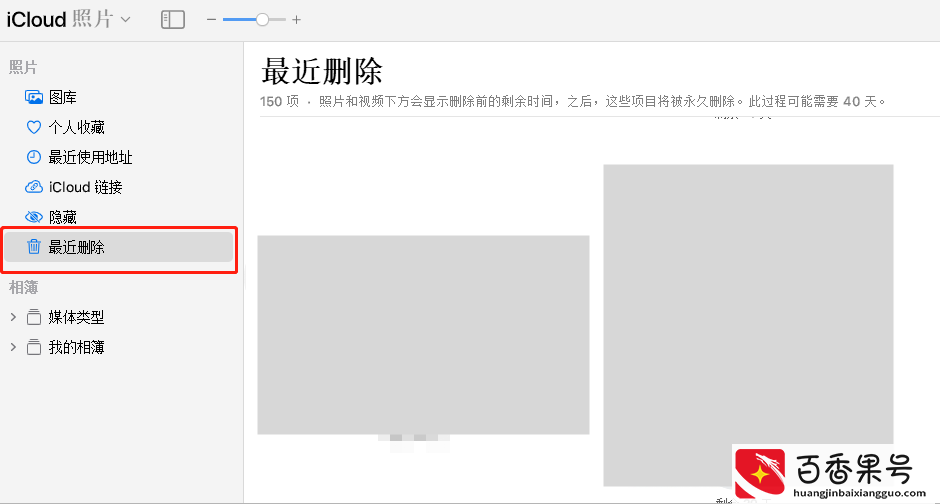This screenshot has height=504, width=940.
Task: Click the 最近删除 page heading
Action: point(322,72)
